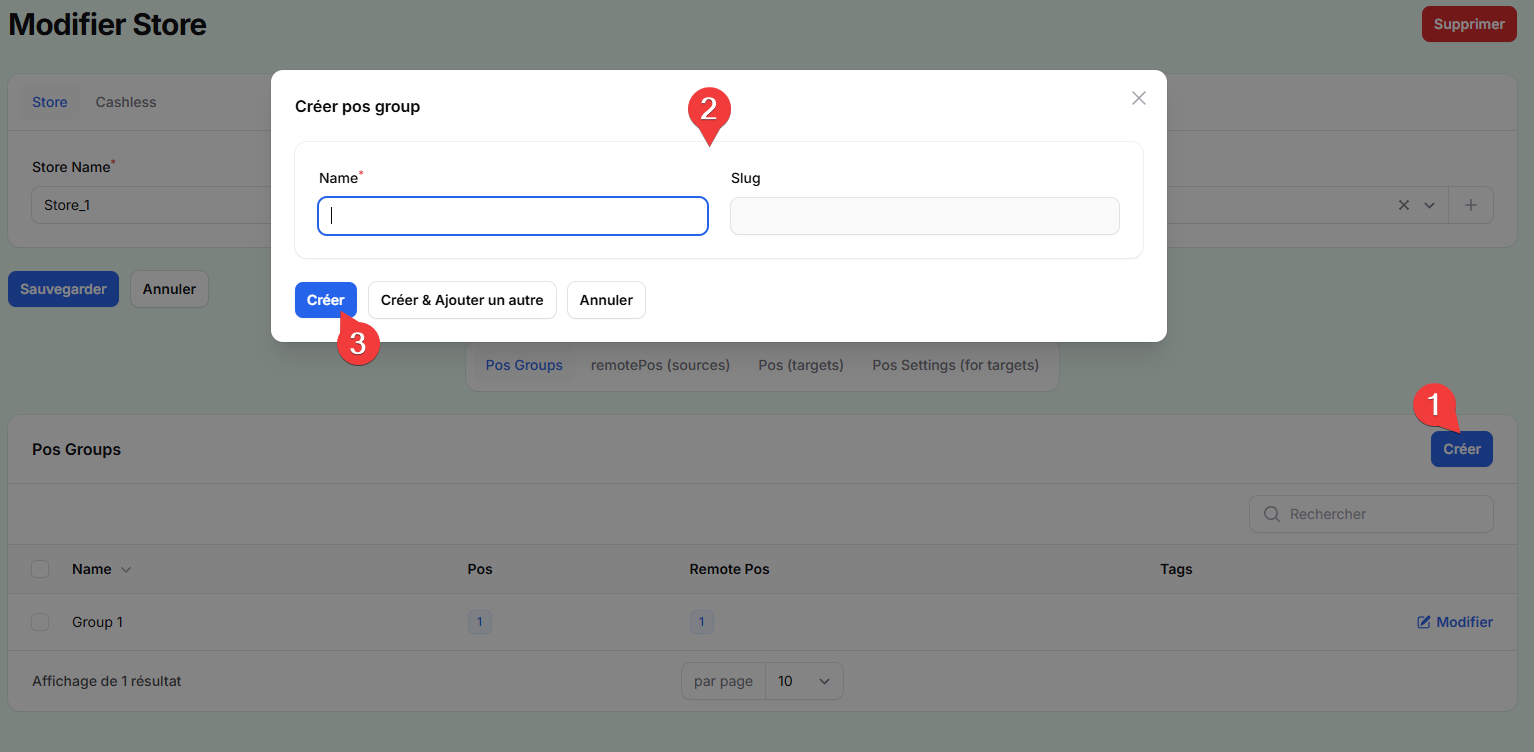Select the Store tab
The height and width of the screenshot is (752, 1534).
click(x=50, y=102)
